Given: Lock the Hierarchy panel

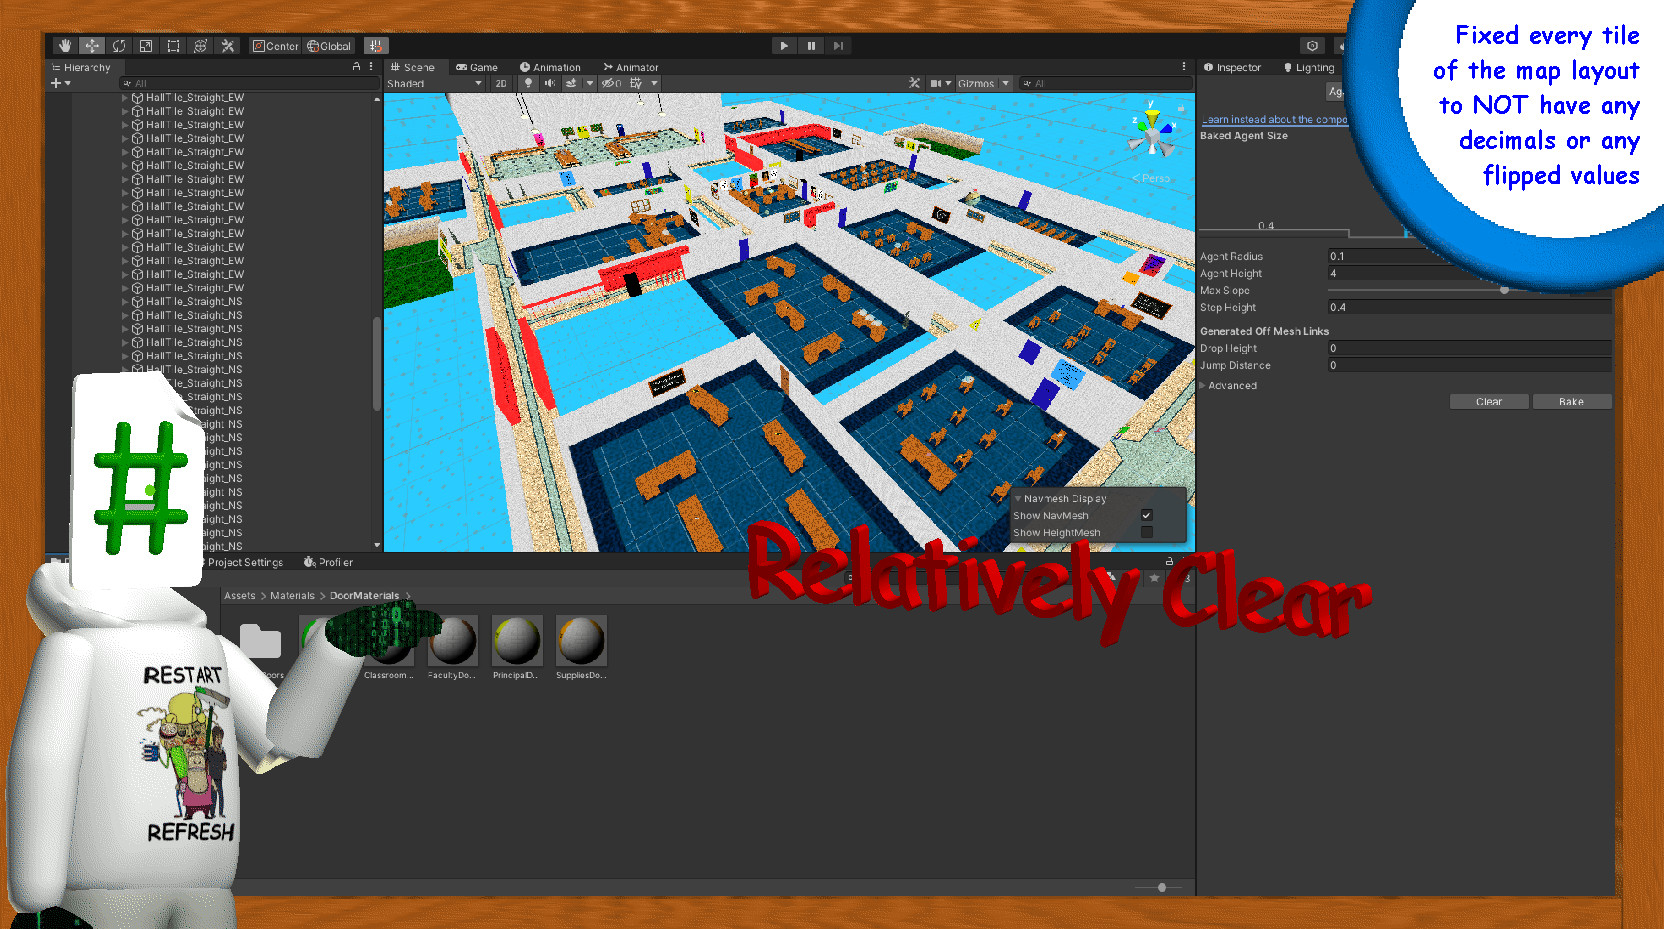Looking at the screenshot, I should pyautogui.click(x=357, y=67).
